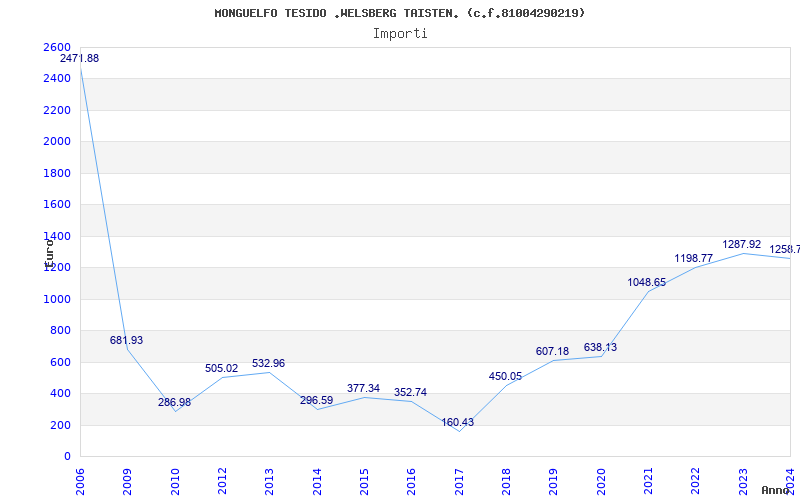The height and width of the screenshot is (500, 800).
Task: Click the 2400 y-axis value
Action: pos(57,79)
